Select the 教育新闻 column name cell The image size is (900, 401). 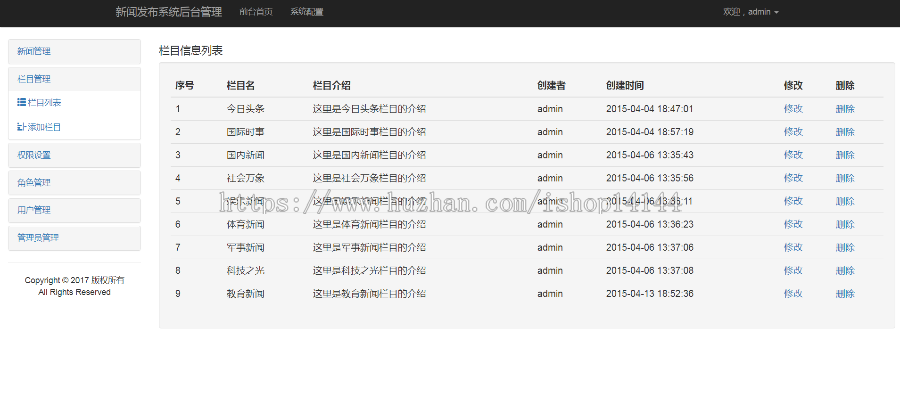(x=246, y=294)
